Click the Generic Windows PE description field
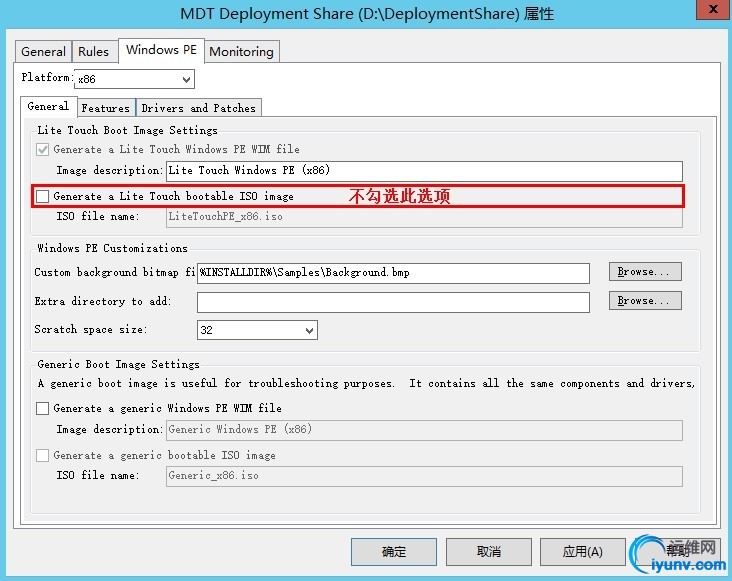 click(424, 430)
